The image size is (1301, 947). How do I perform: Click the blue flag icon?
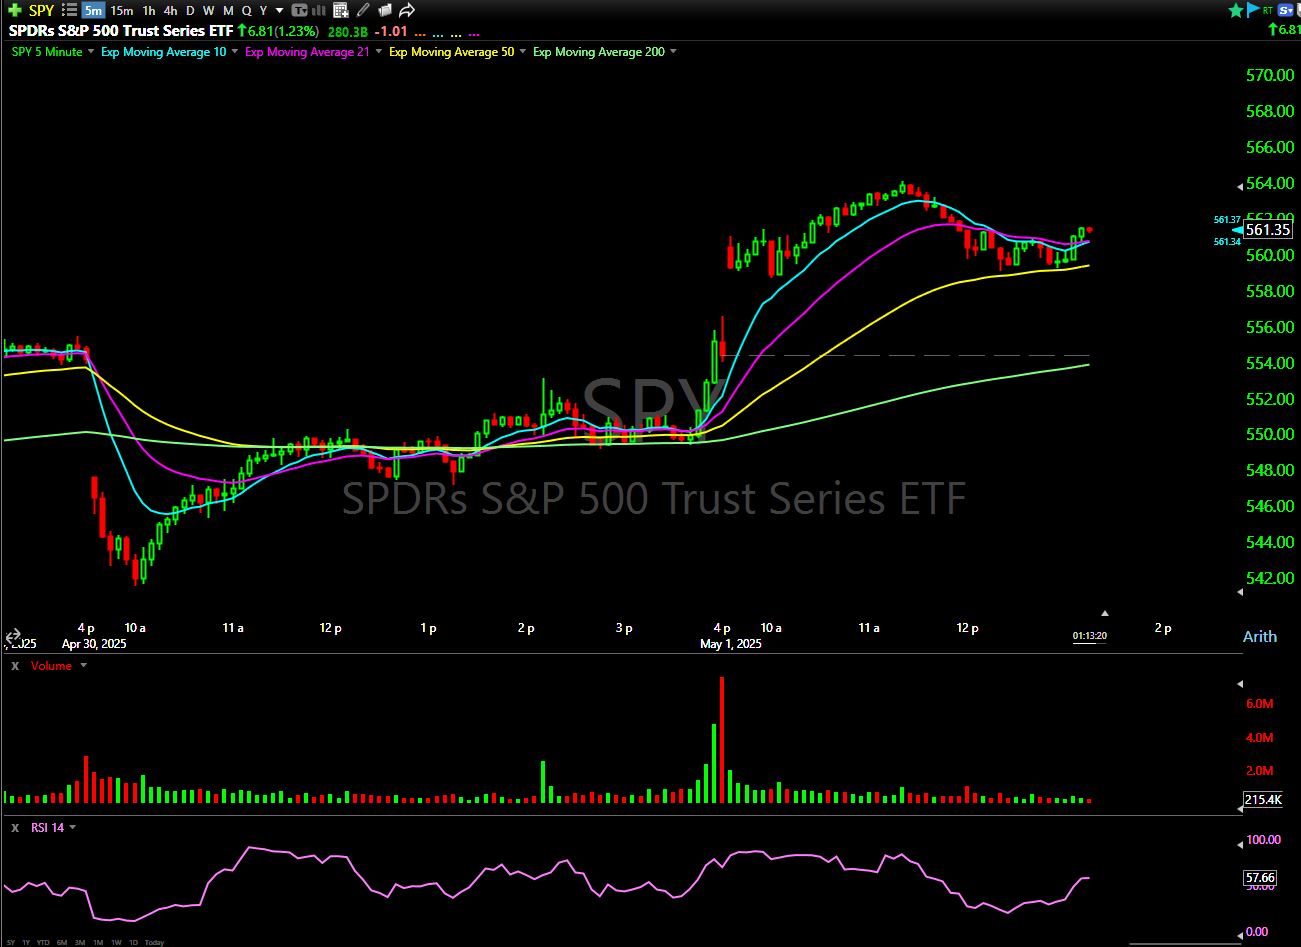(1253, 10)
